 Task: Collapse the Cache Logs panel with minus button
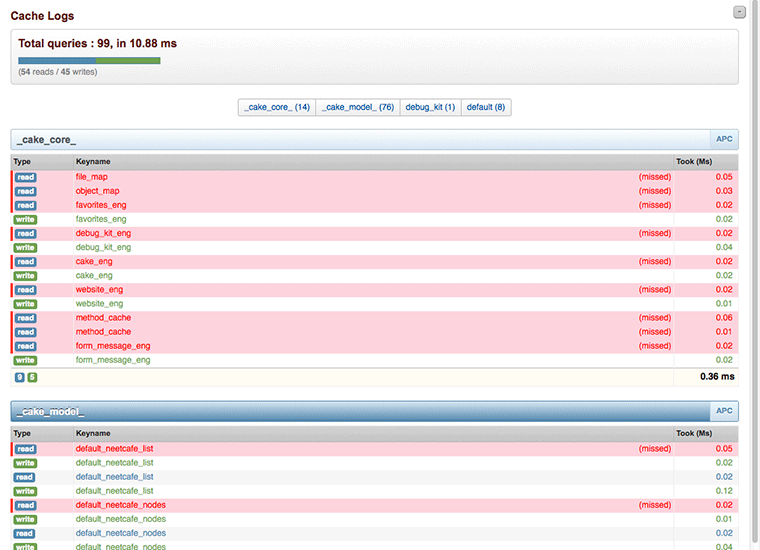click(739, 12)
